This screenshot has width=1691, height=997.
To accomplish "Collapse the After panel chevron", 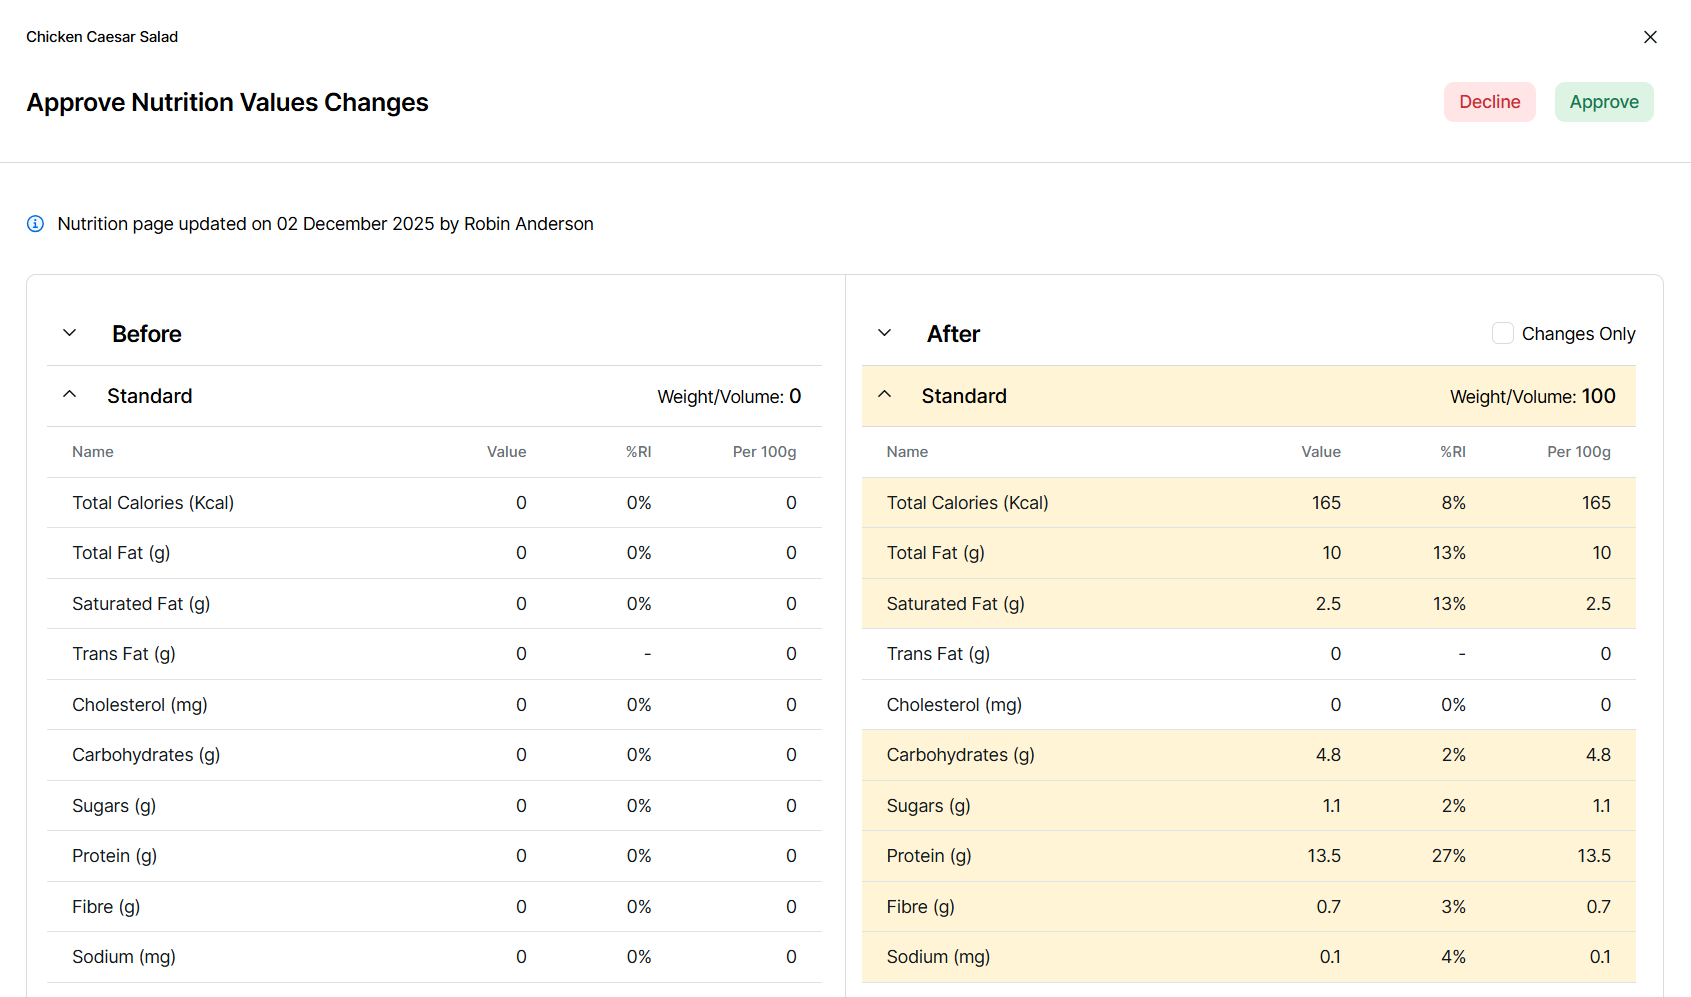I will pos(884,333).
